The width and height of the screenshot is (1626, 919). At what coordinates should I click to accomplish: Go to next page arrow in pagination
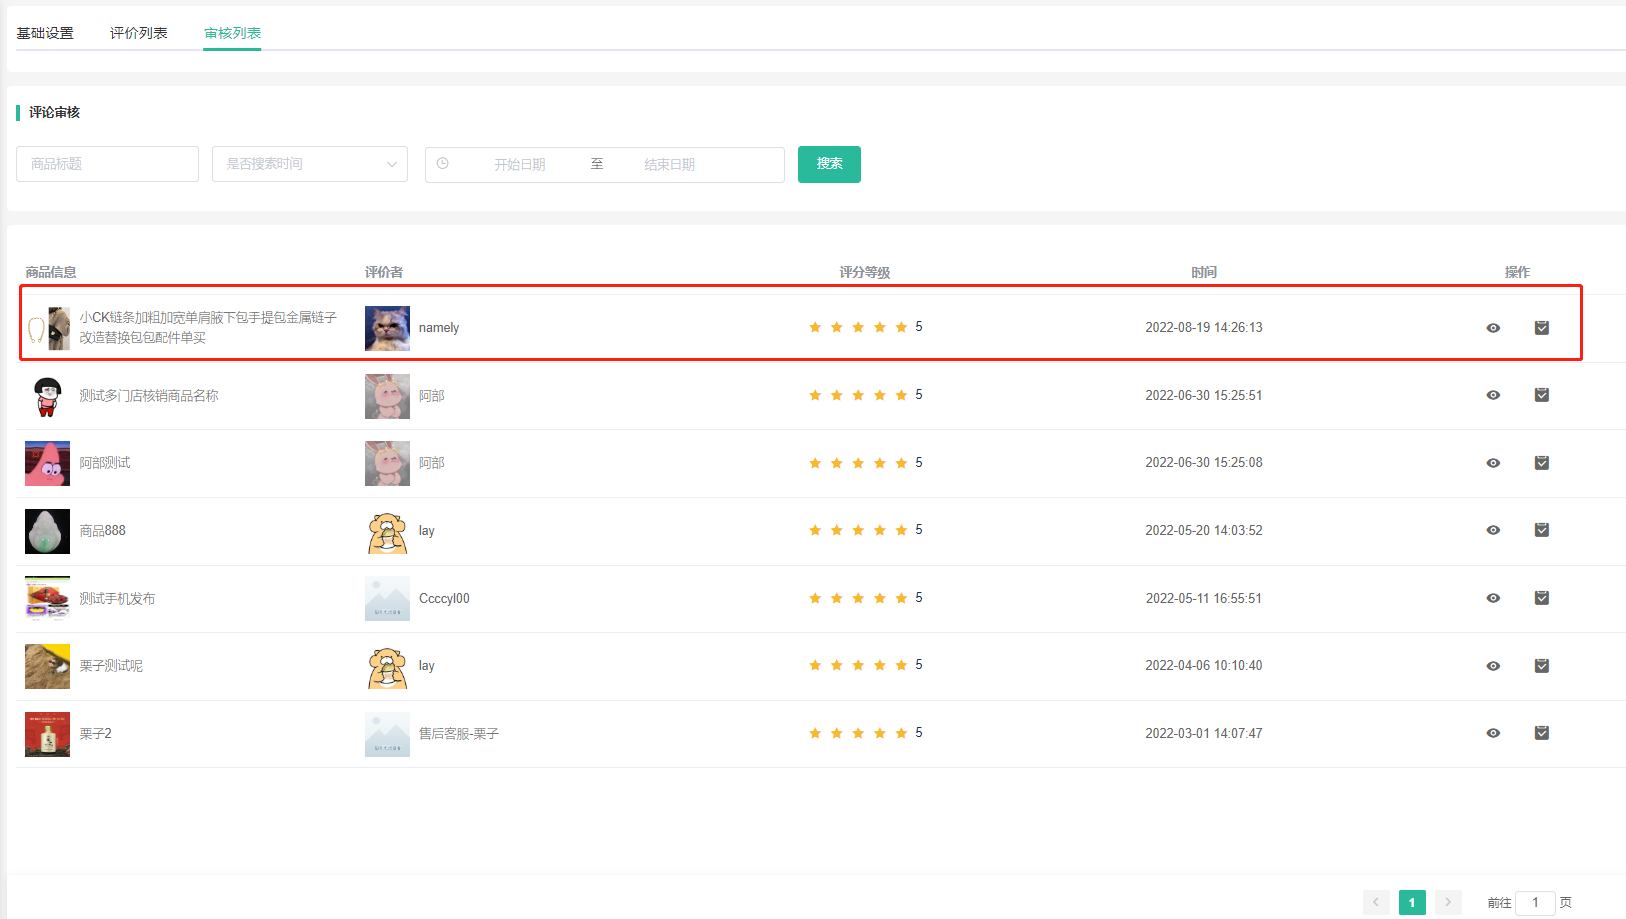[1447, 902]
